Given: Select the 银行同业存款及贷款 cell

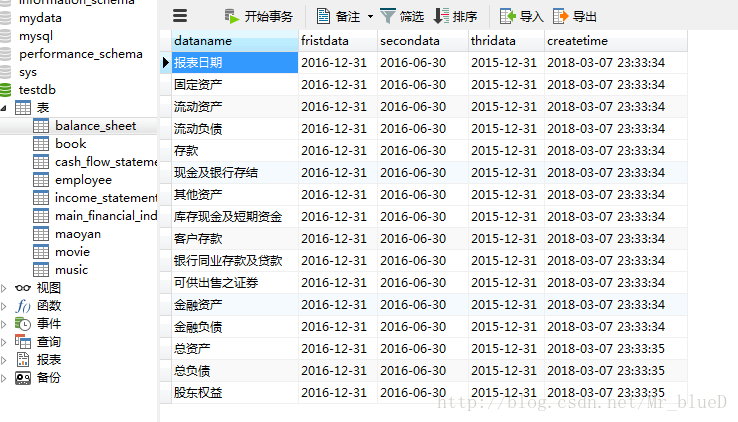Looking at the screenshot, I should pyautogui.click(x=235, y=261).
